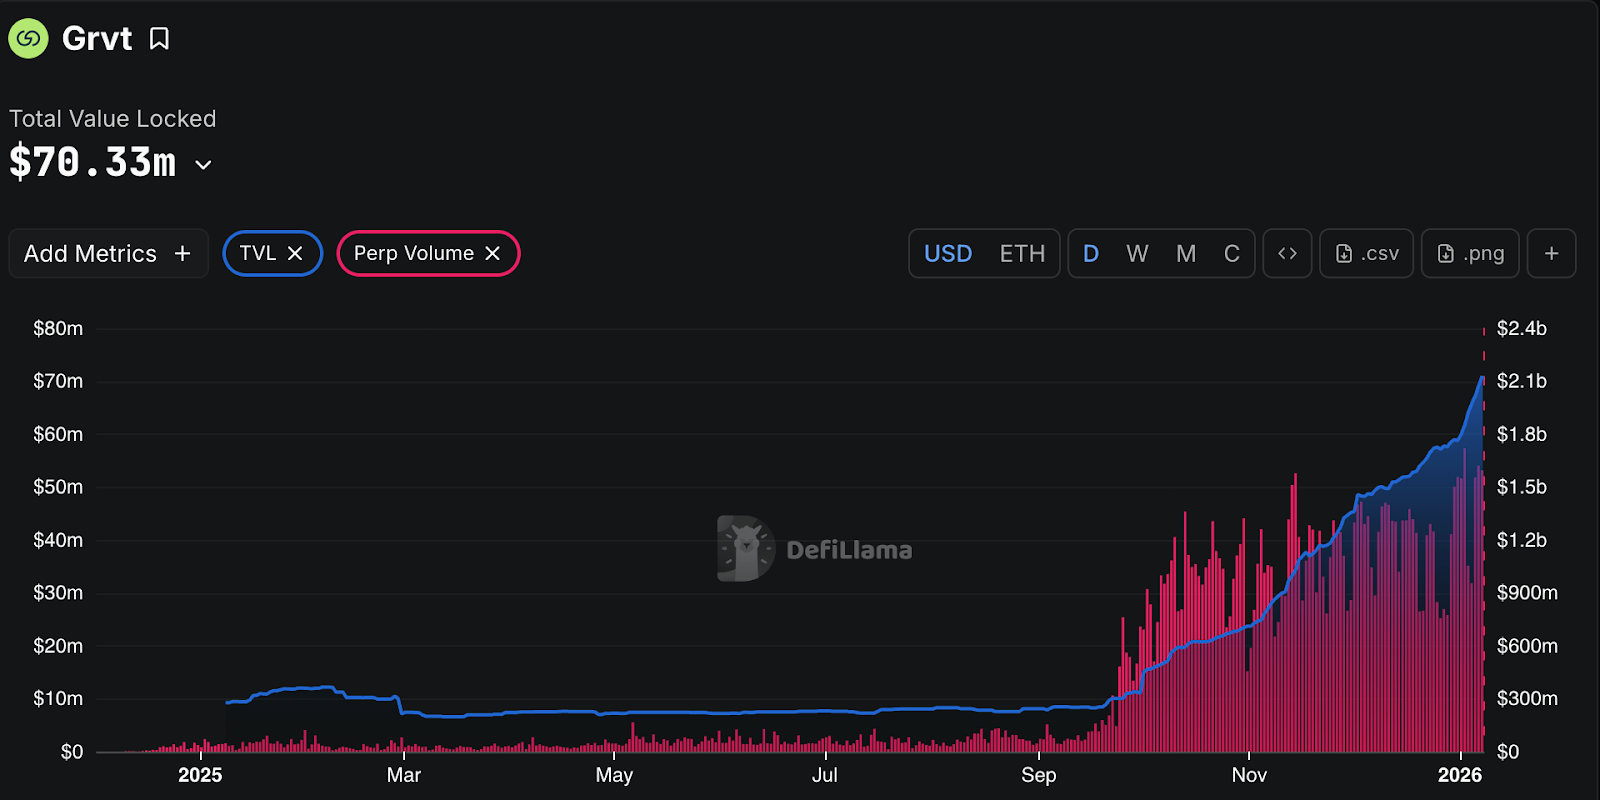Click the $300m right axis label
Image resolution: width=1600 pixels, height=800 pixels.
click(x=1527, y=698)
